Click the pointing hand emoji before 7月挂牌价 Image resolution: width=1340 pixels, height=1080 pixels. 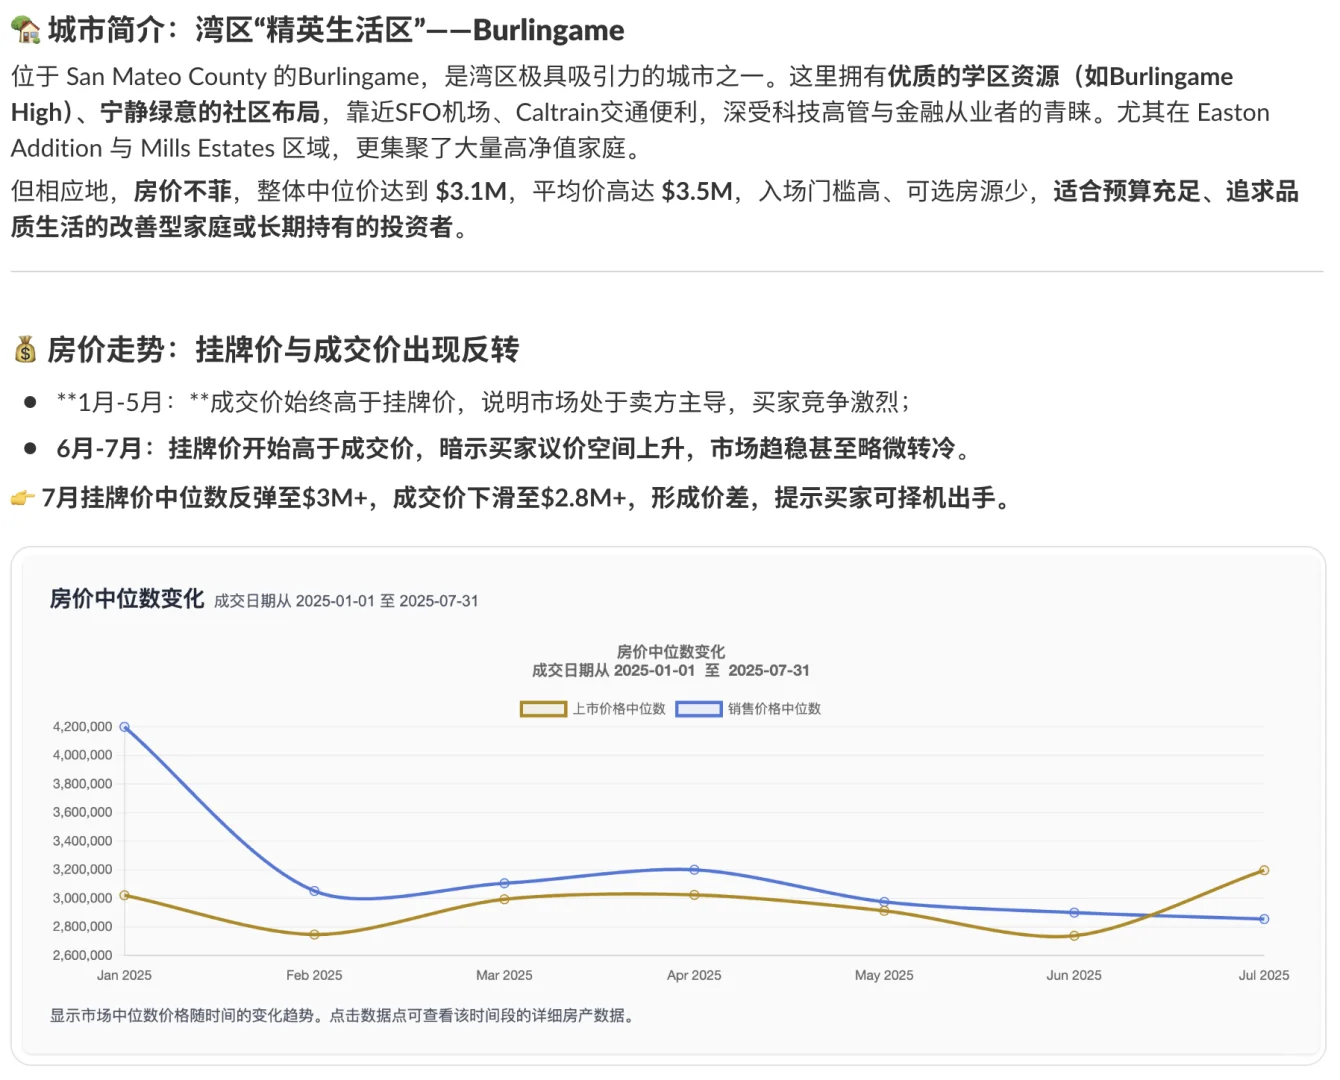[x=23, y=497]
